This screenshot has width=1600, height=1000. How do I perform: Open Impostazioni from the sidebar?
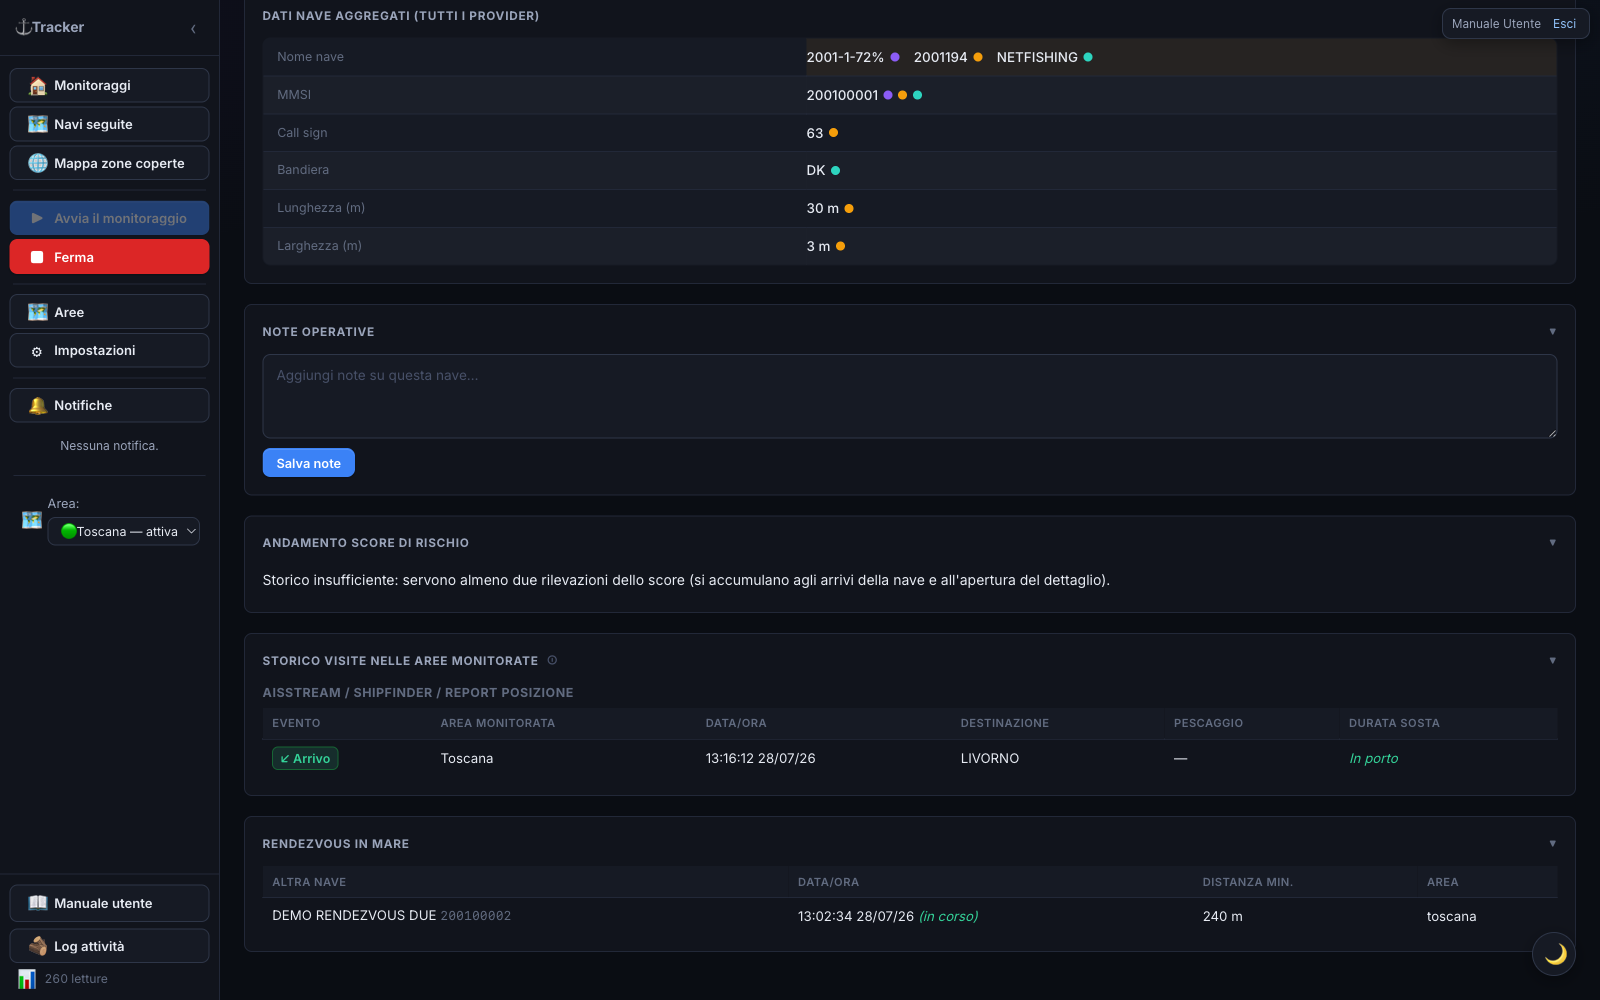pyautogui.click(x=110, y=351)
